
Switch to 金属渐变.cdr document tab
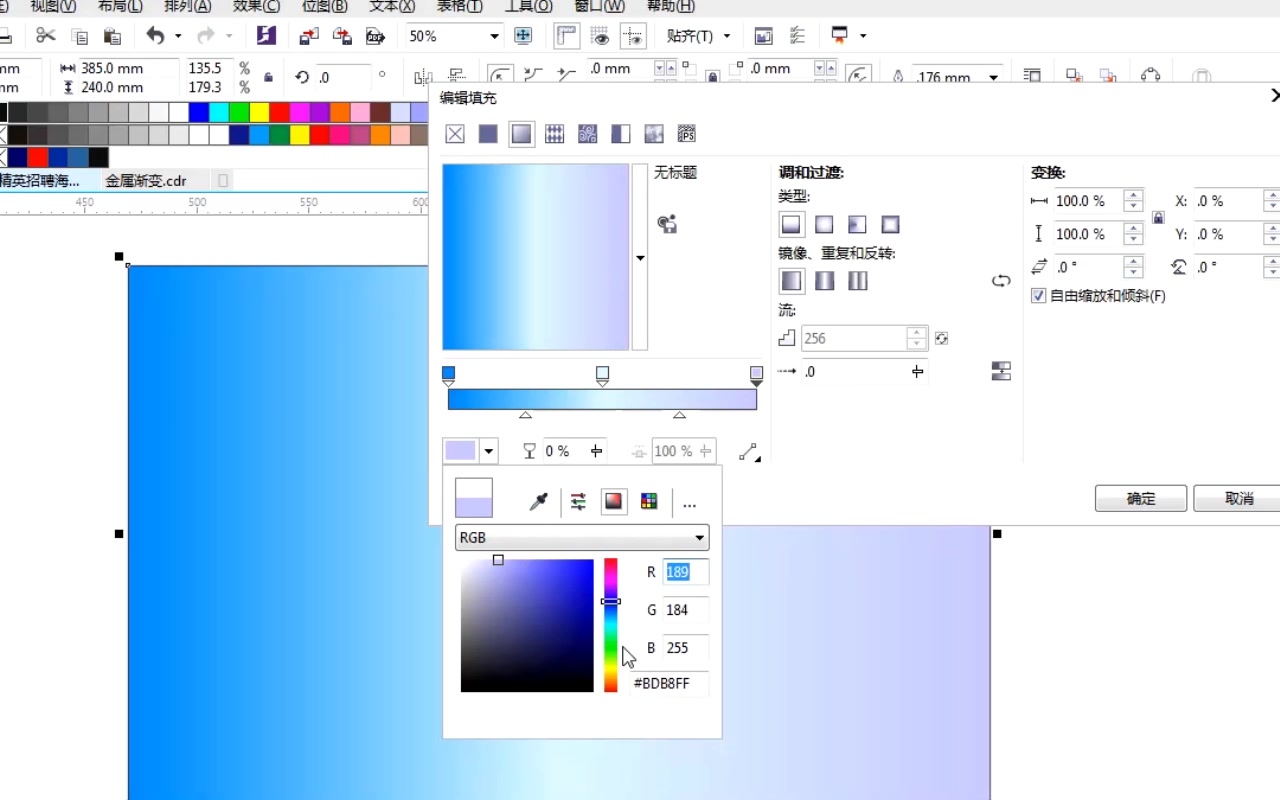coord(146,181)
